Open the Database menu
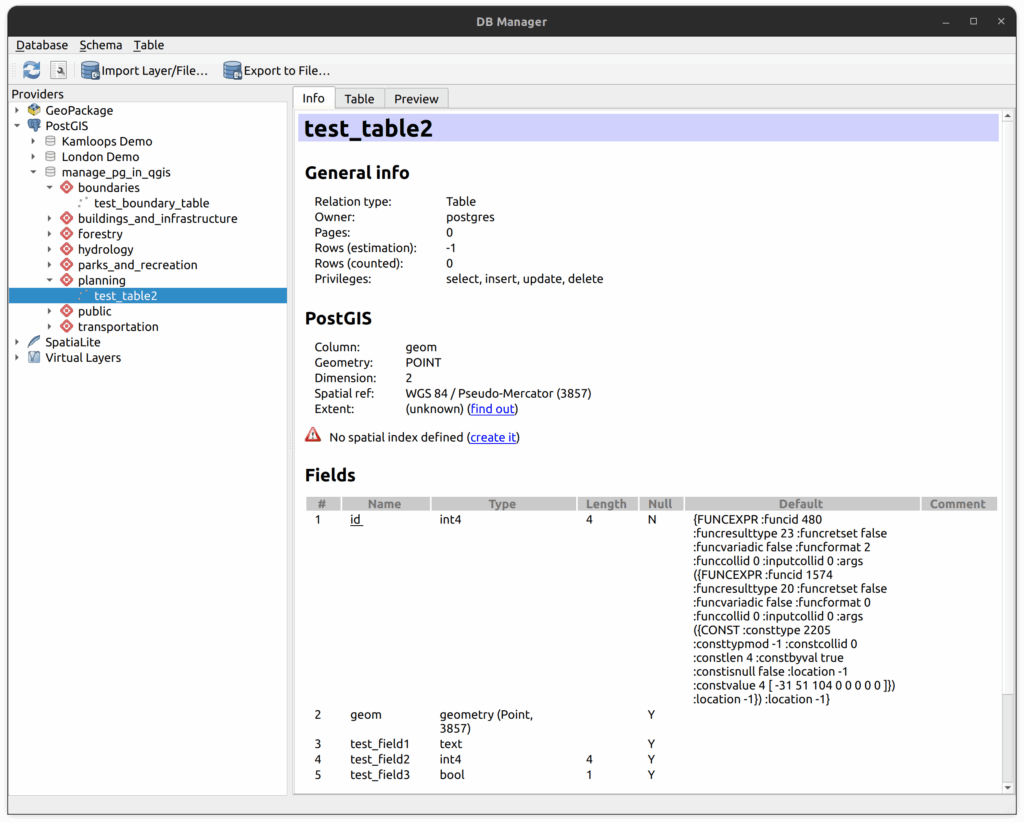The width and height of the screenshot is (1024, 822). coord(42,45)
